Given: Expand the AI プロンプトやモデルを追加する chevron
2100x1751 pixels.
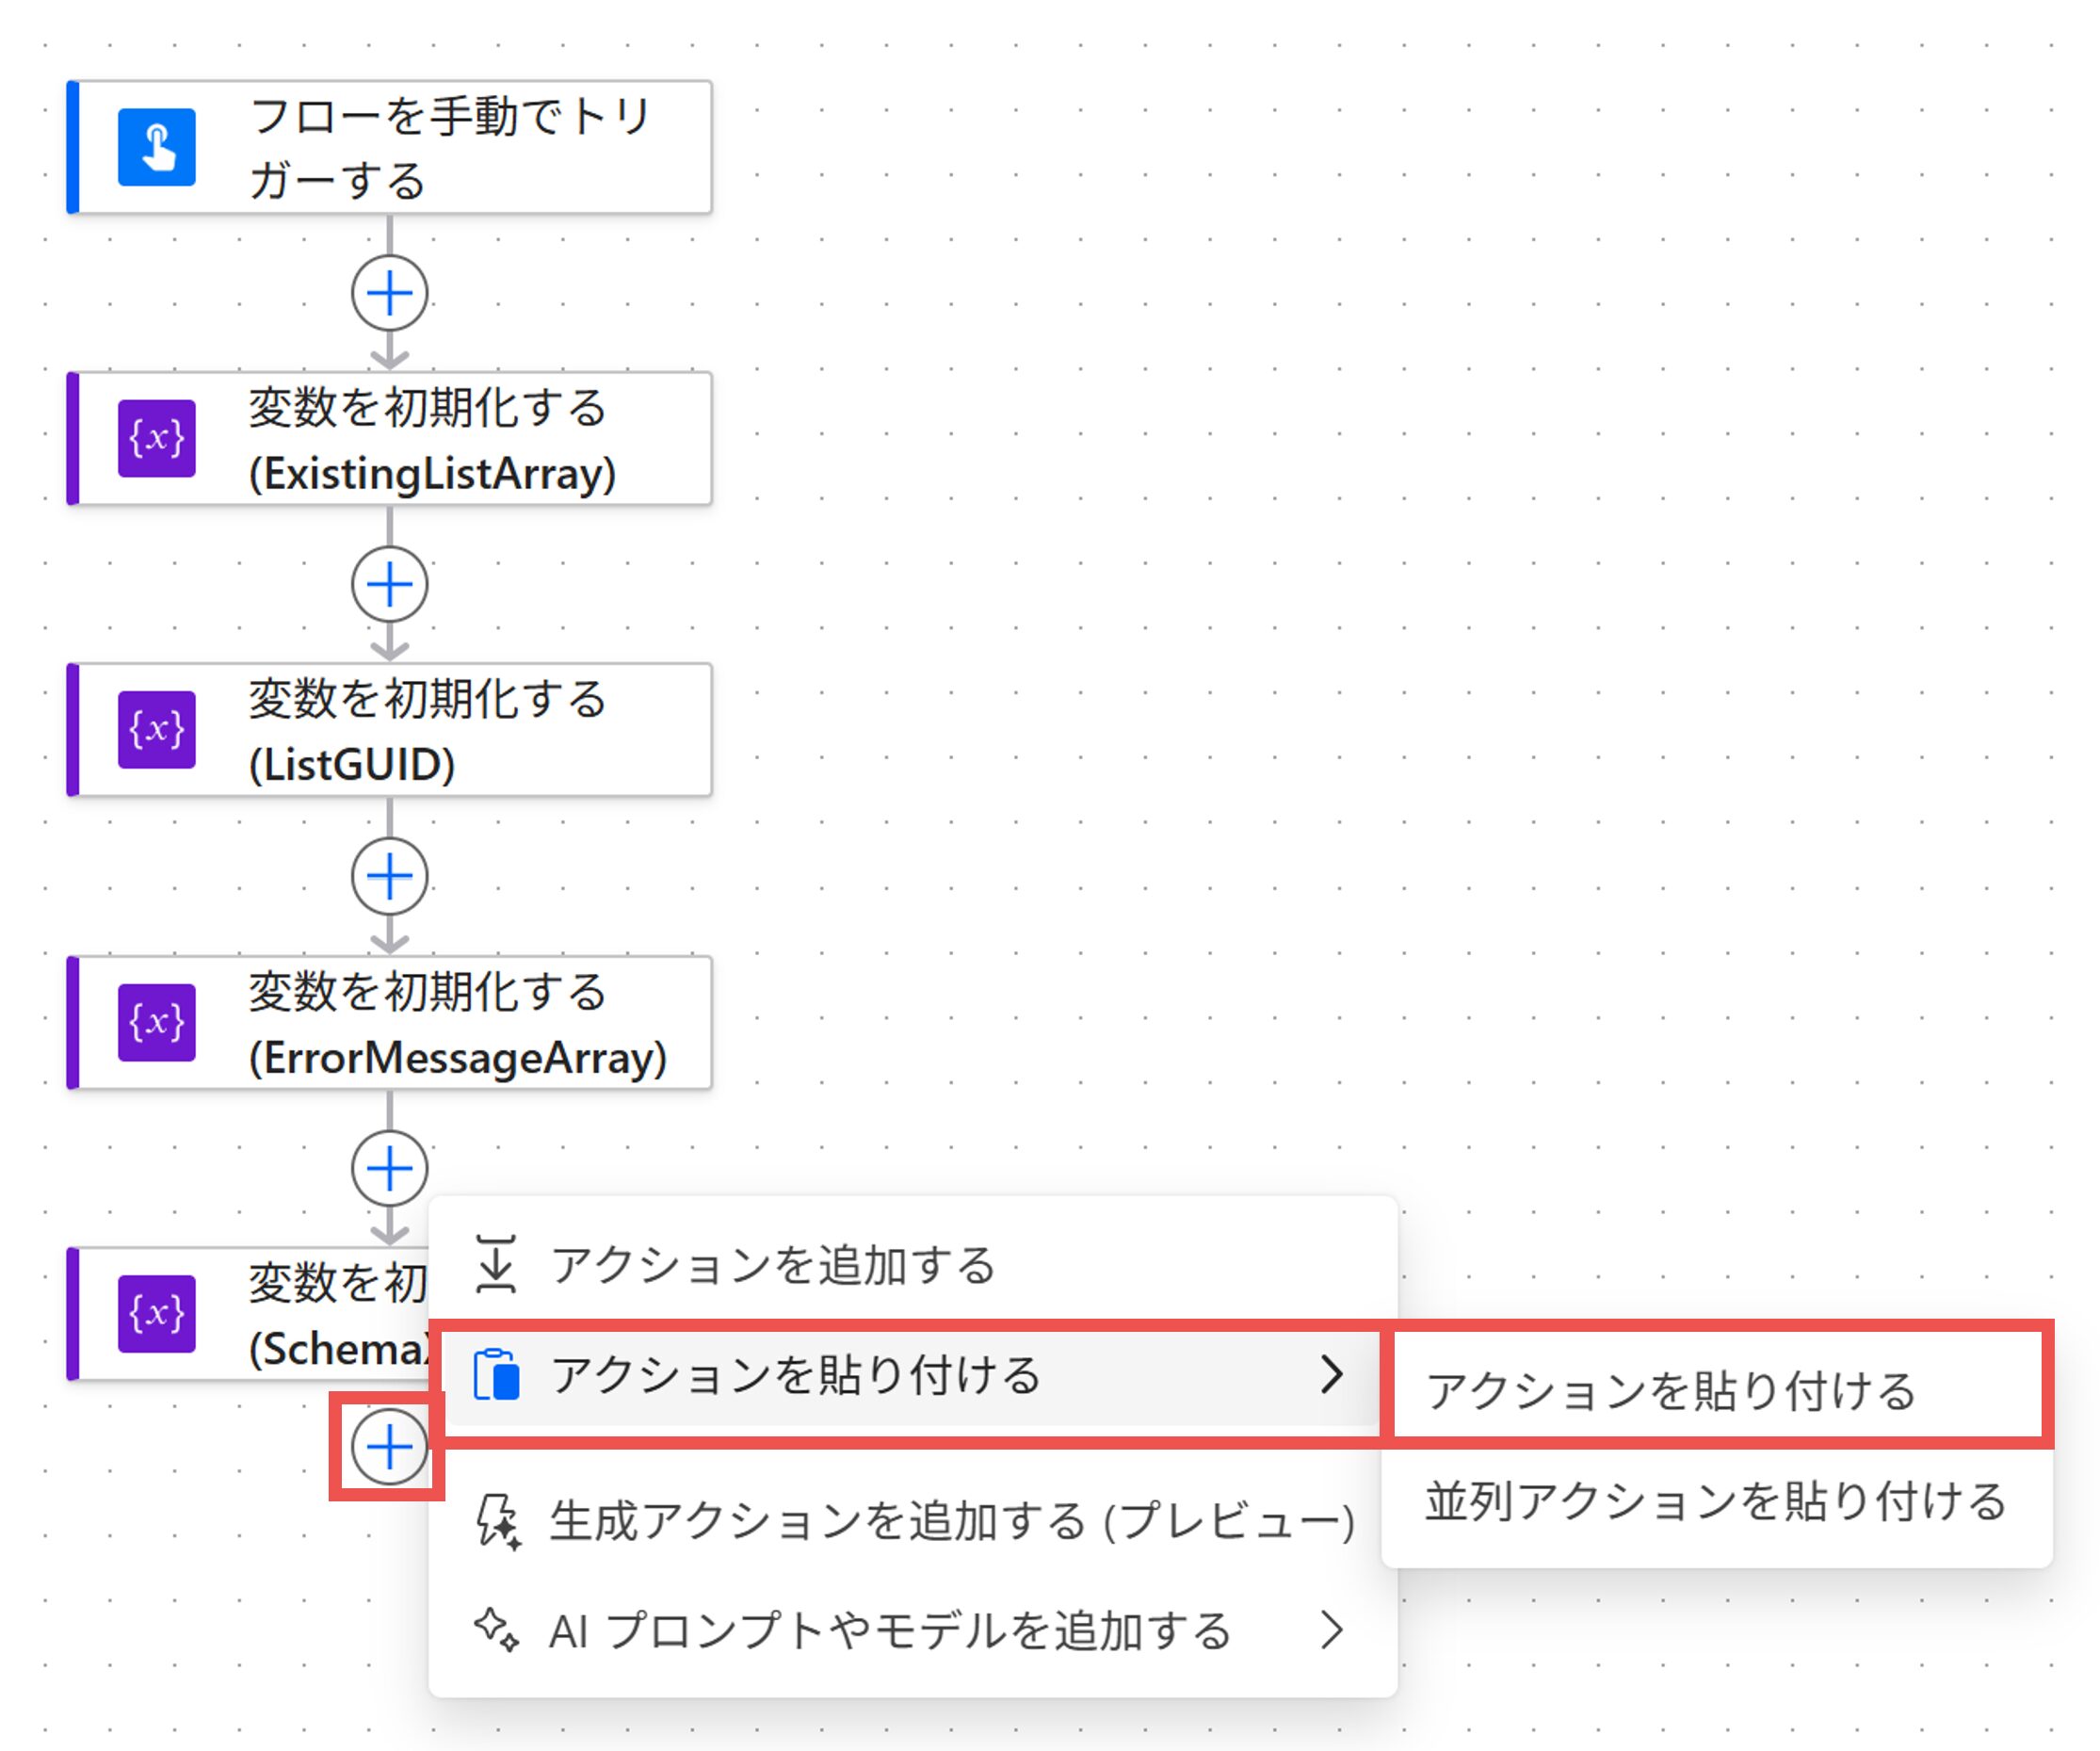Looking at the screenshot, I should [x=1331, y=1630].
